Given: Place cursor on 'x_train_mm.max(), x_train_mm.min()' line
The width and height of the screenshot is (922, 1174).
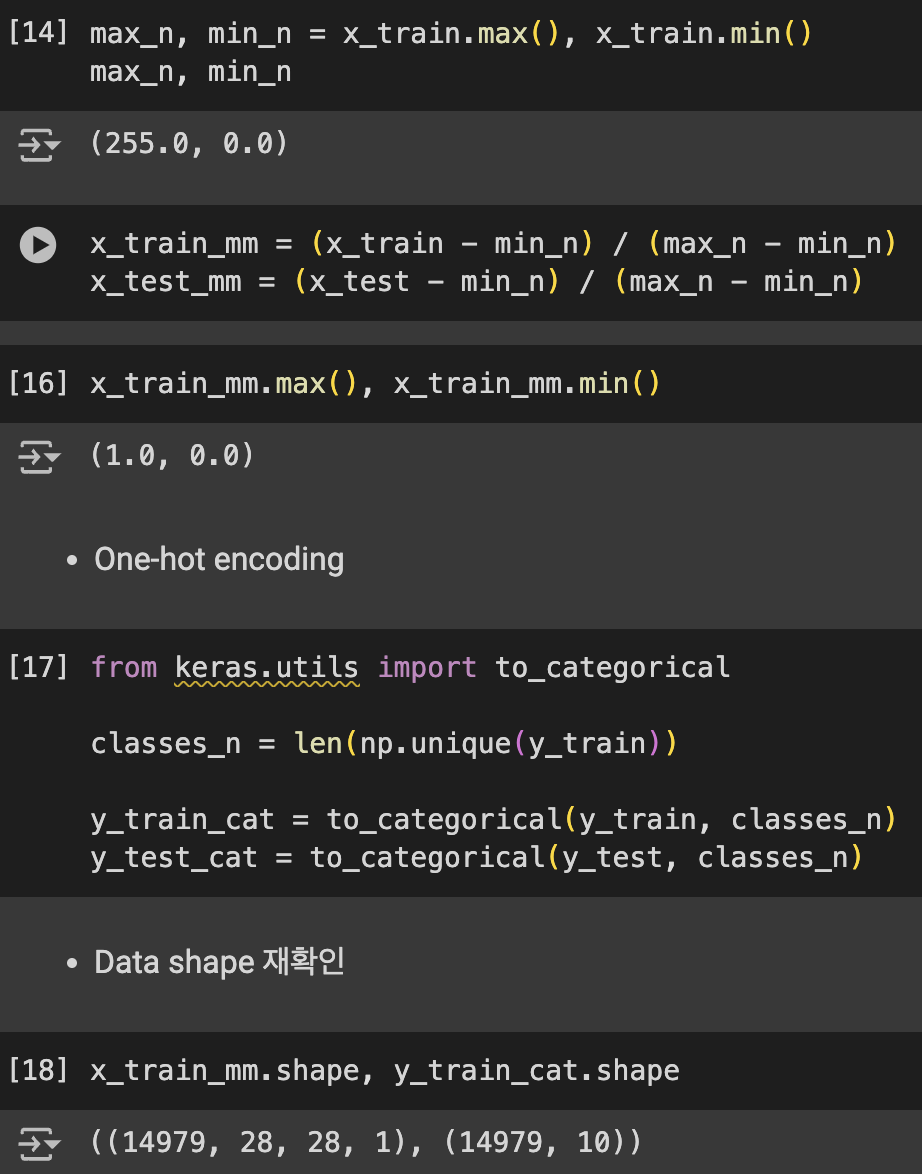Looking at the screenshot, I should [x=375, y=383].
